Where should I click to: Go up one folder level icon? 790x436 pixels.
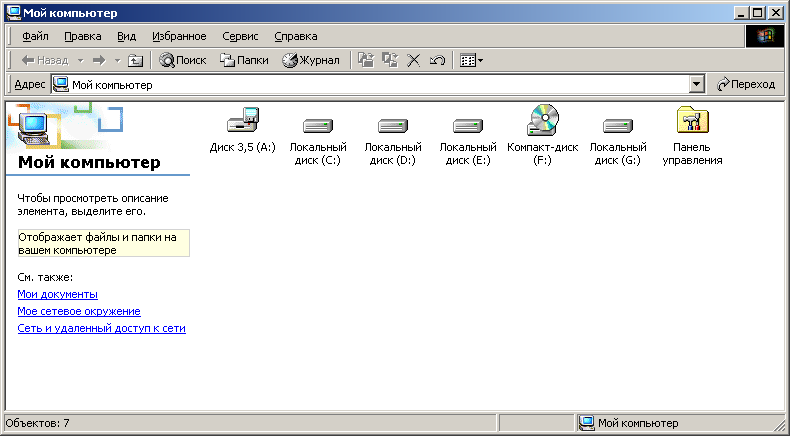point(135,60)
